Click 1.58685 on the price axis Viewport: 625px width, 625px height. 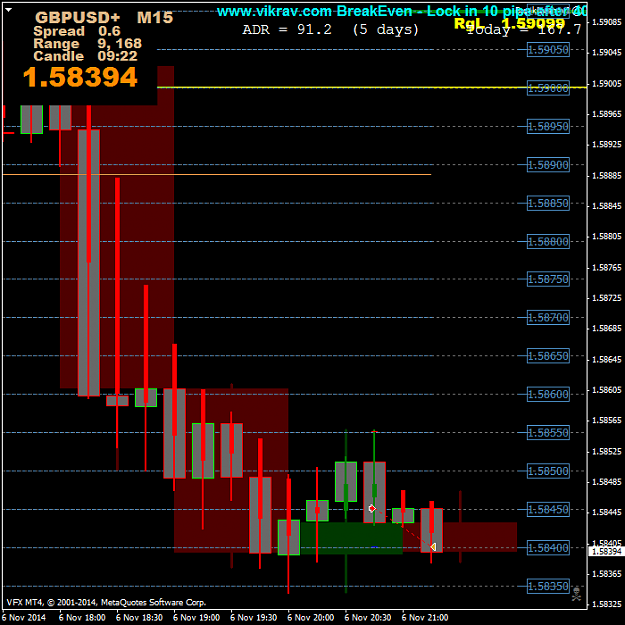tap(606, 328)
